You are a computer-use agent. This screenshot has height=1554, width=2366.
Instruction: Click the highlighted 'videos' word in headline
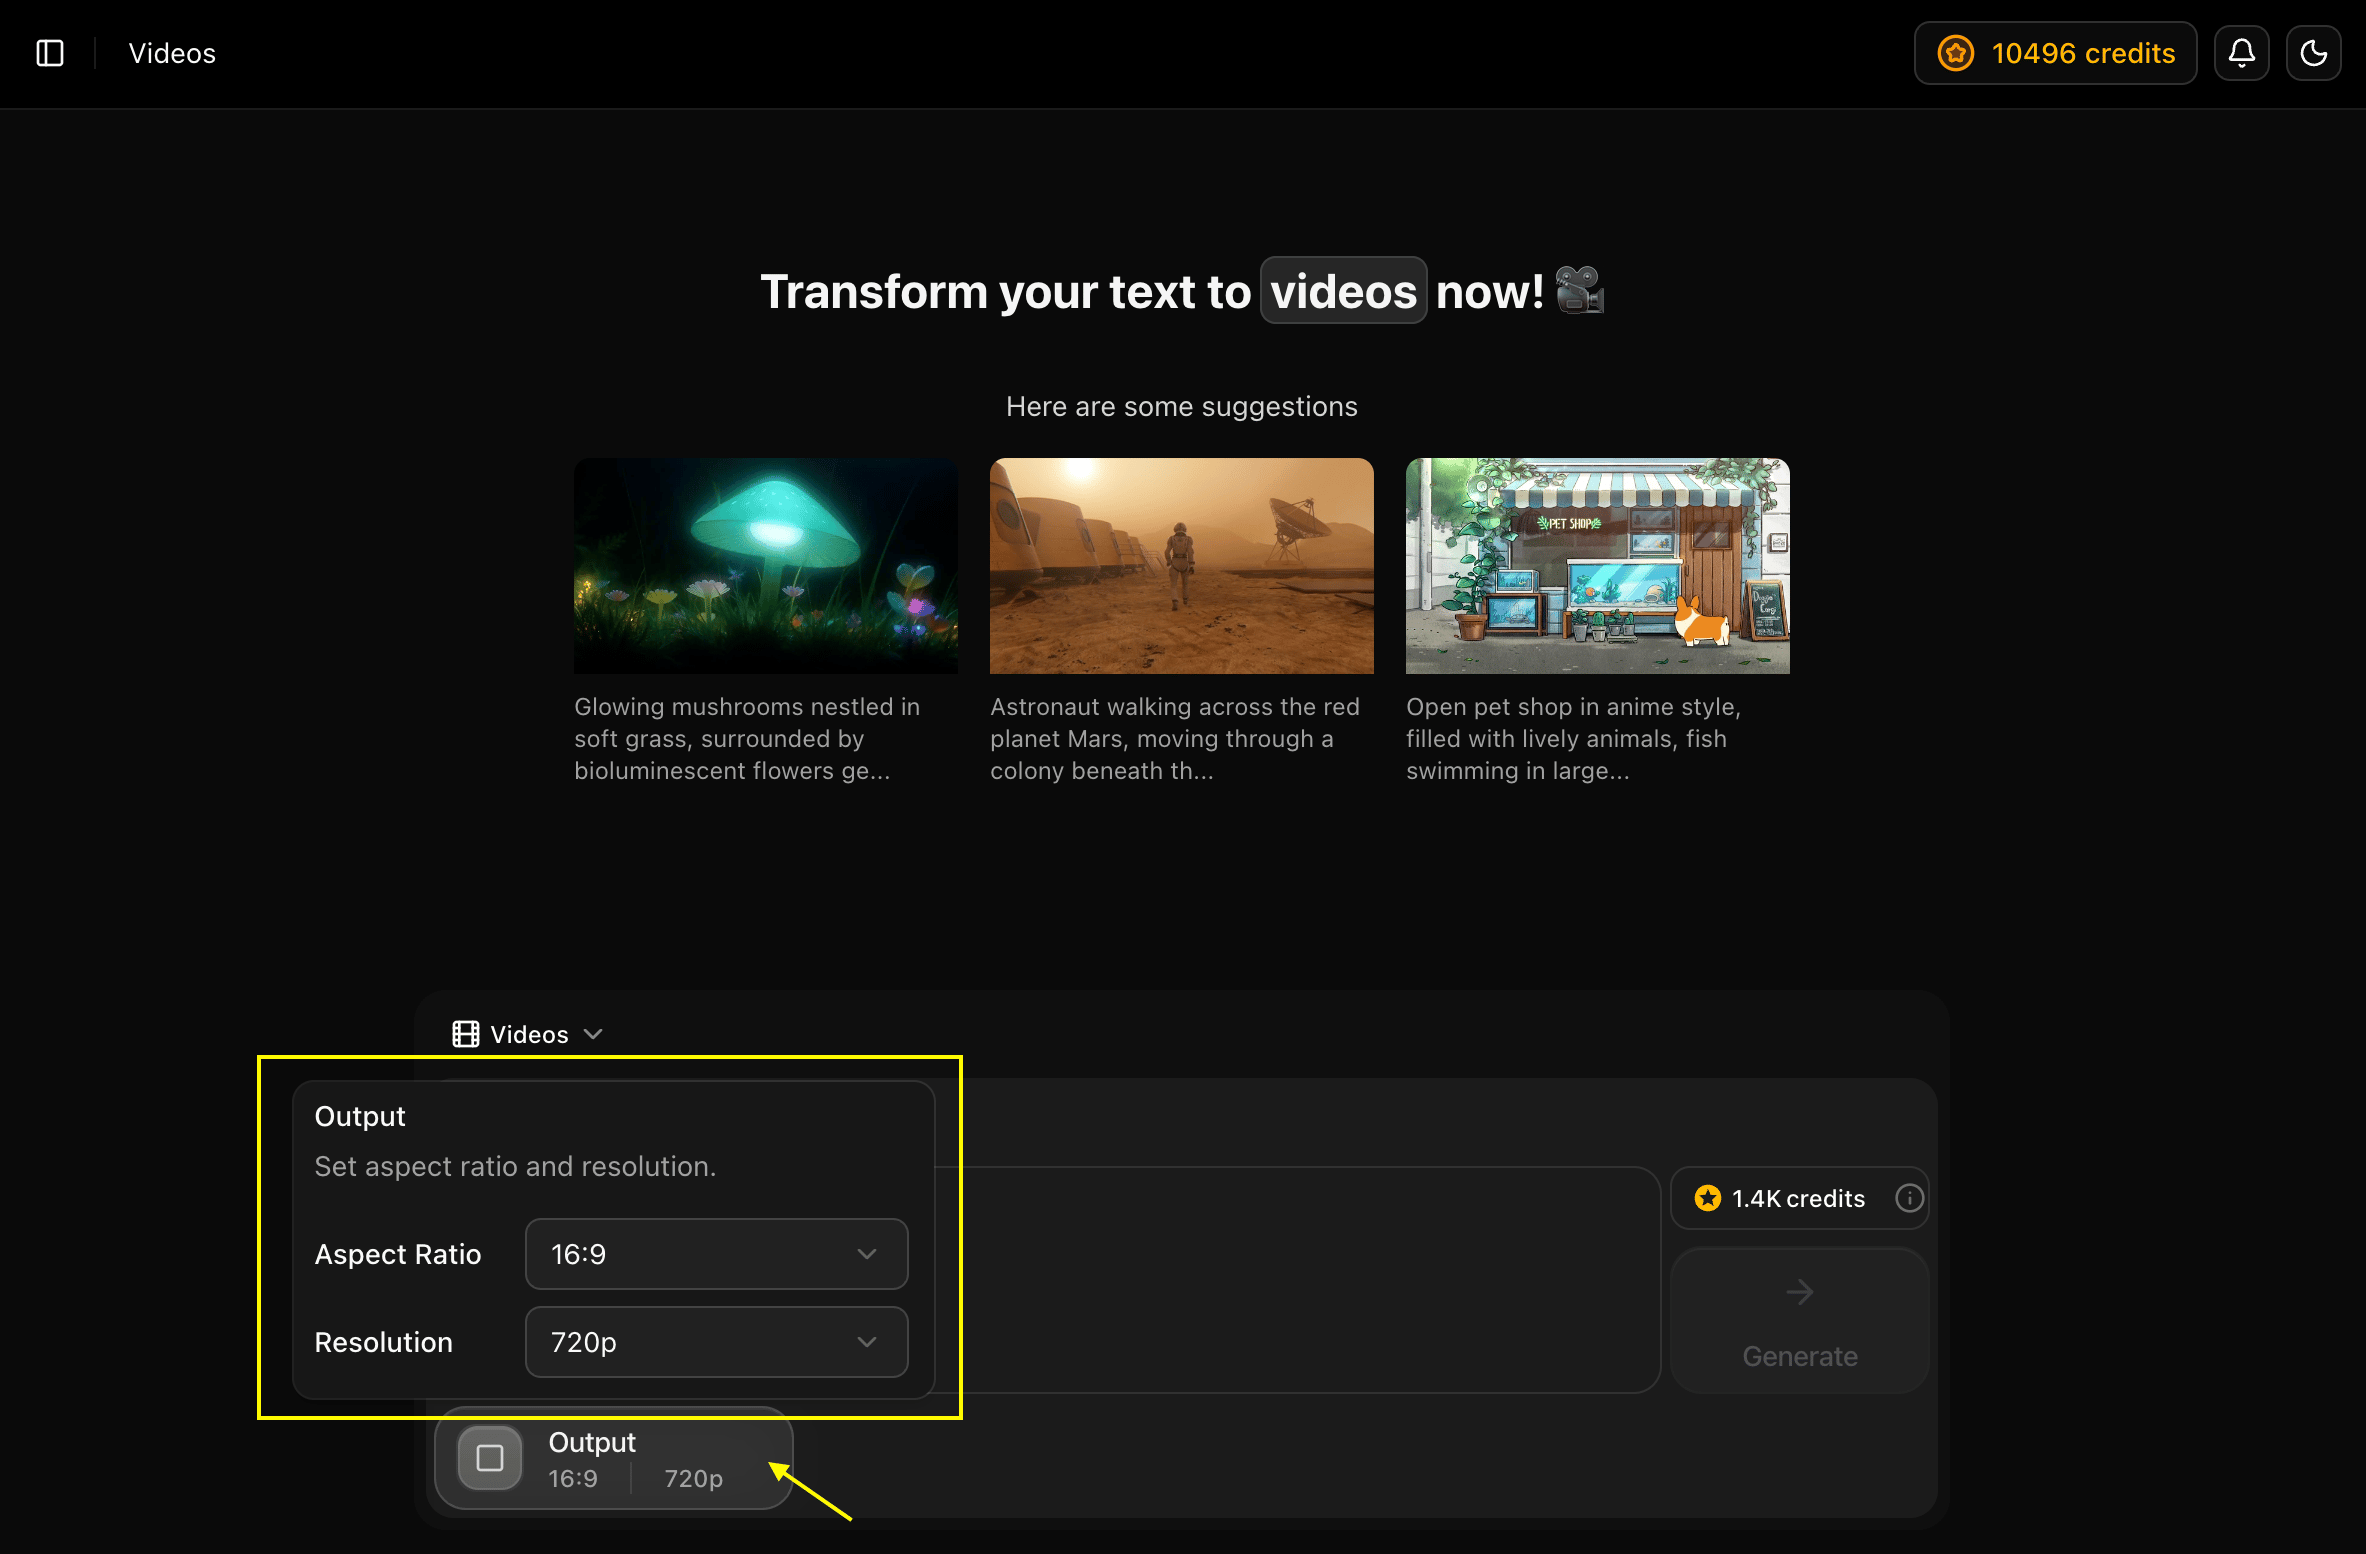[1343, 291]
